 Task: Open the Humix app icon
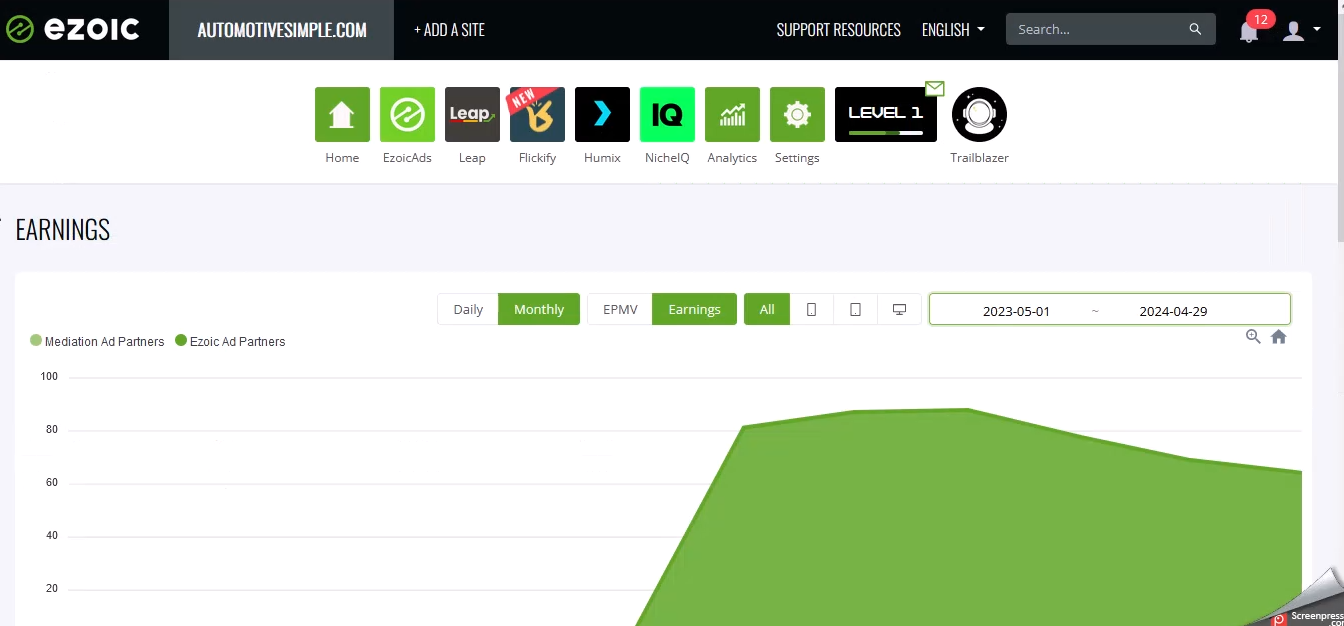602,114
